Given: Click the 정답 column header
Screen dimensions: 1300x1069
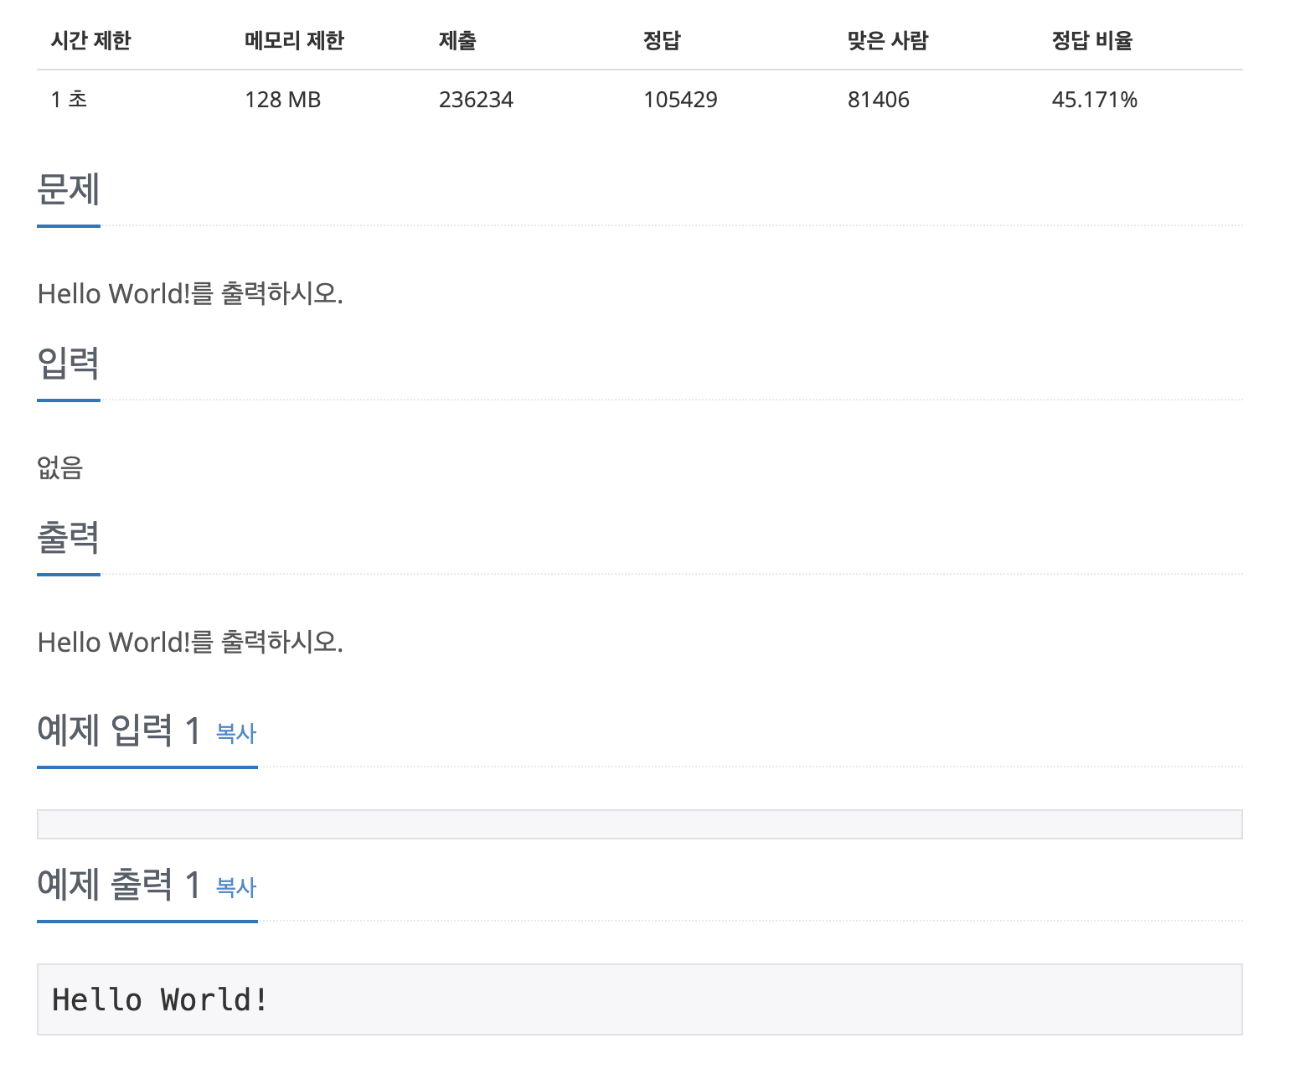Looking at the screenshot, I should [x=662, y=41].
